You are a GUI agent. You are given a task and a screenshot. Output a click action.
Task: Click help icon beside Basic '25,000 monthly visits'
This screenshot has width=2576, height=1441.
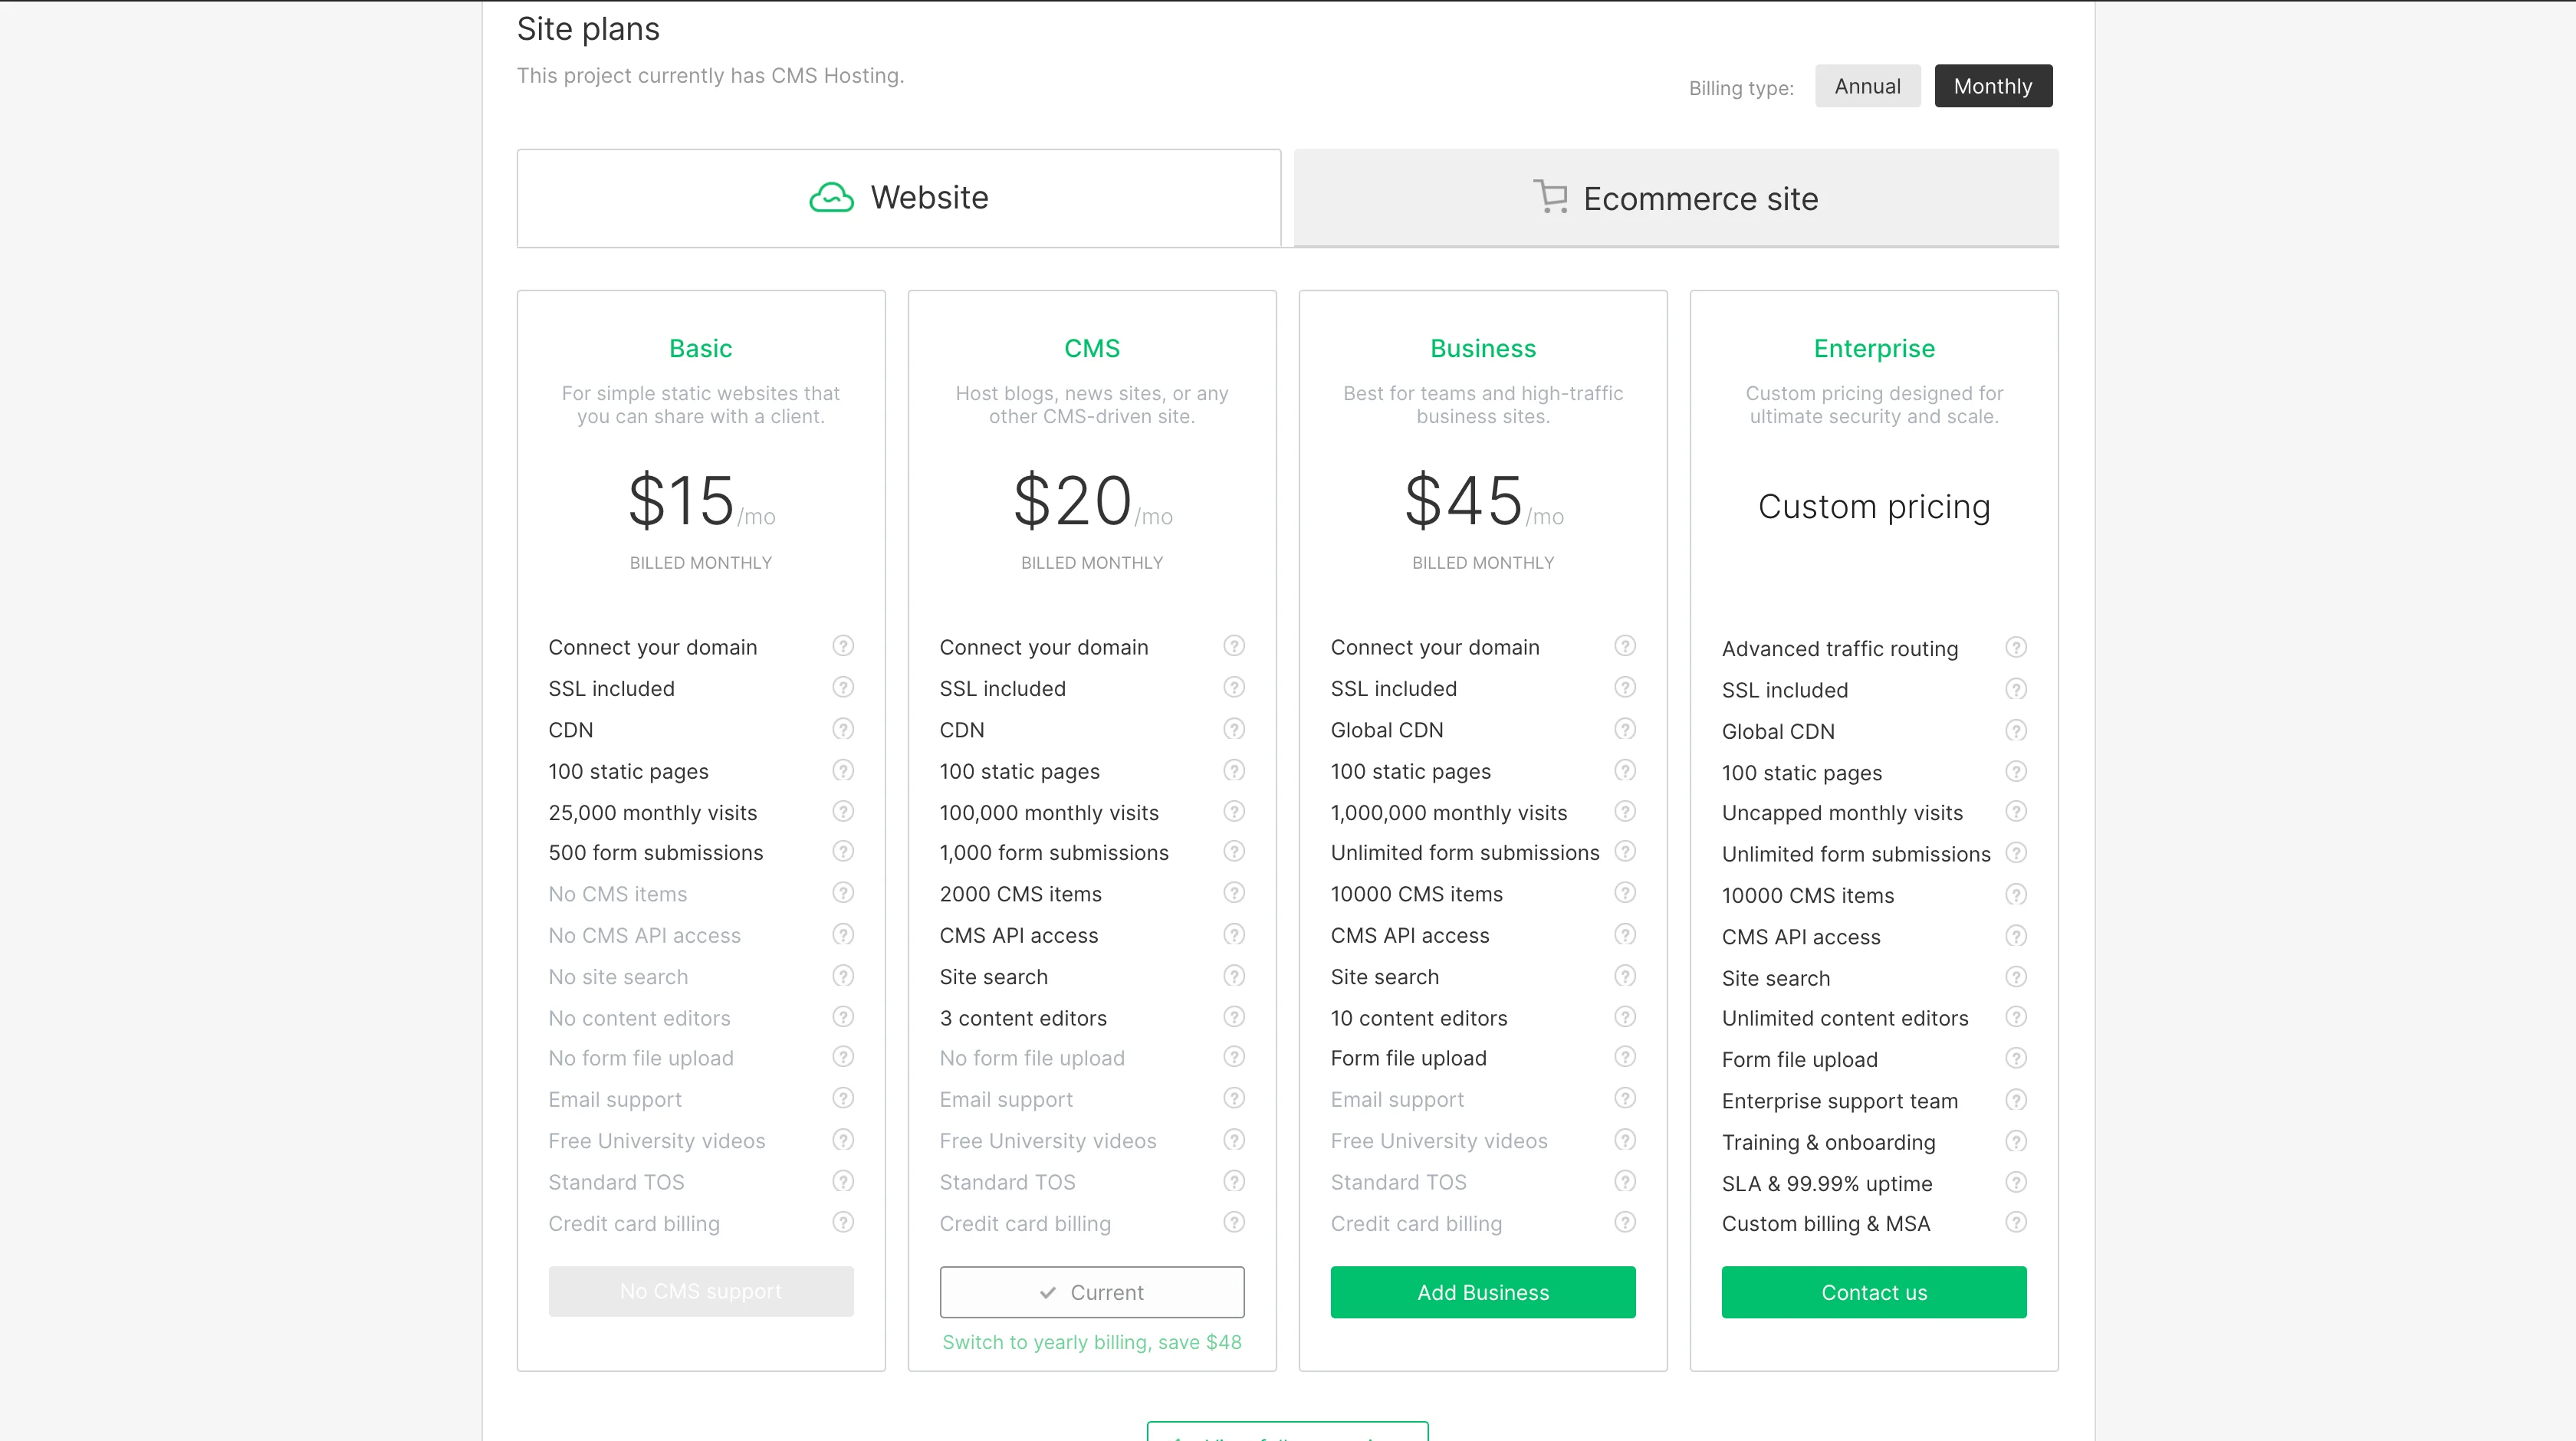coord(843,812)
